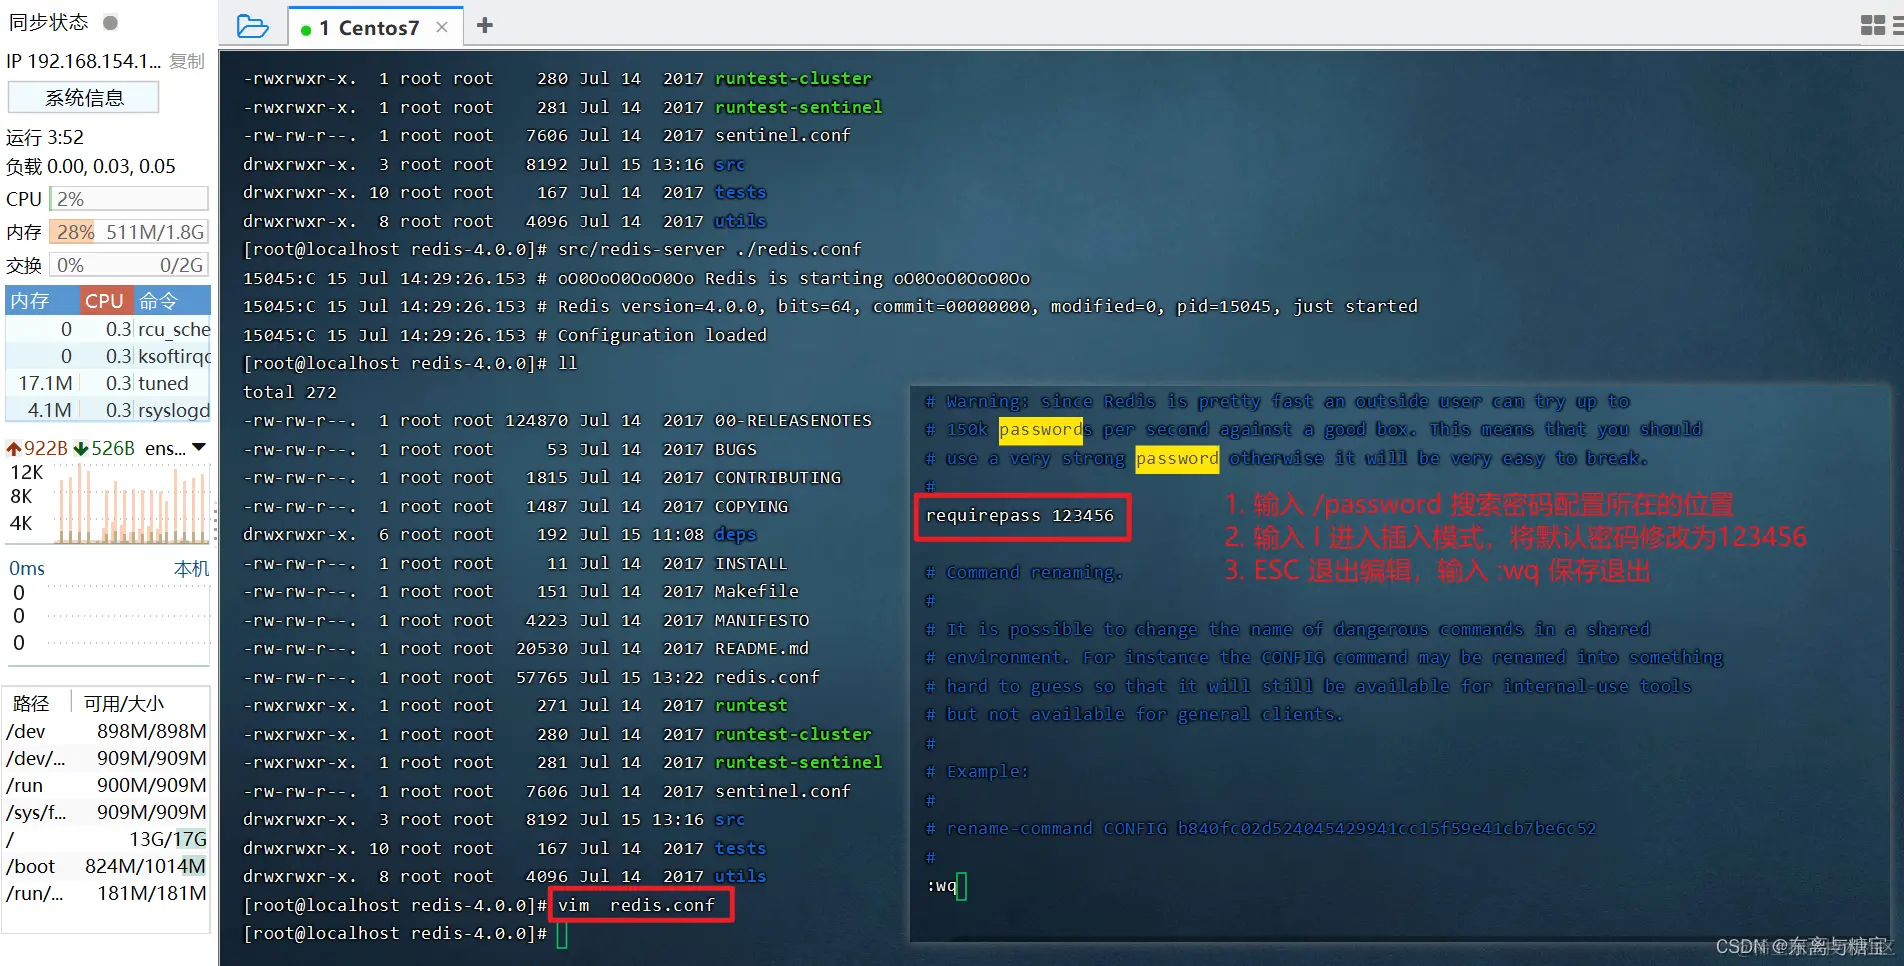The height and width of the screenshot is (966, 1904).
Task: Click the 00-RELEASENOTES file name
Action: [x=793, y=421]
